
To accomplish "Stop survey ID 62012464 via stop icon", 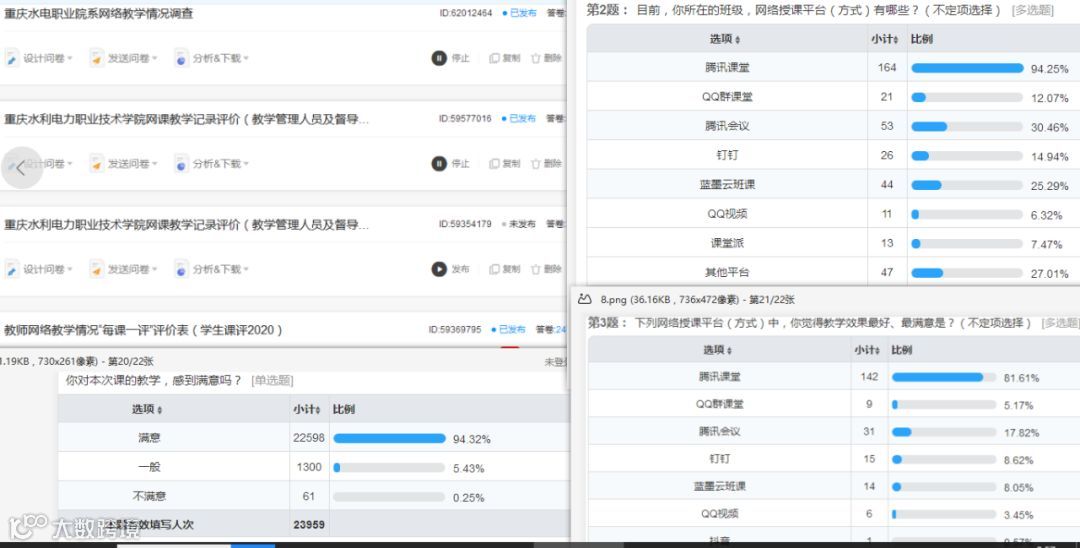I will click(x=439, y=59).
